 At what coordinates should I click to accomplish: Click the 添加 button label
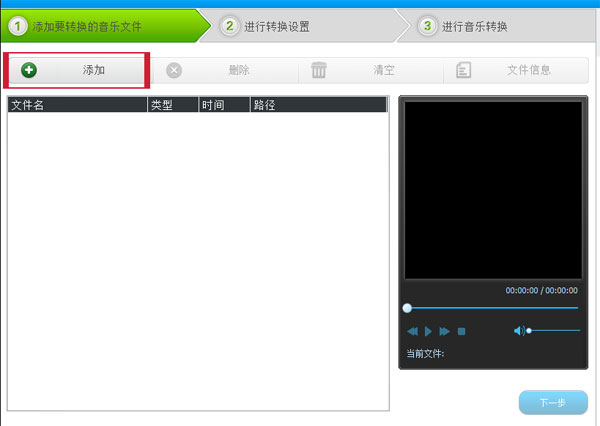click(94, 70)
